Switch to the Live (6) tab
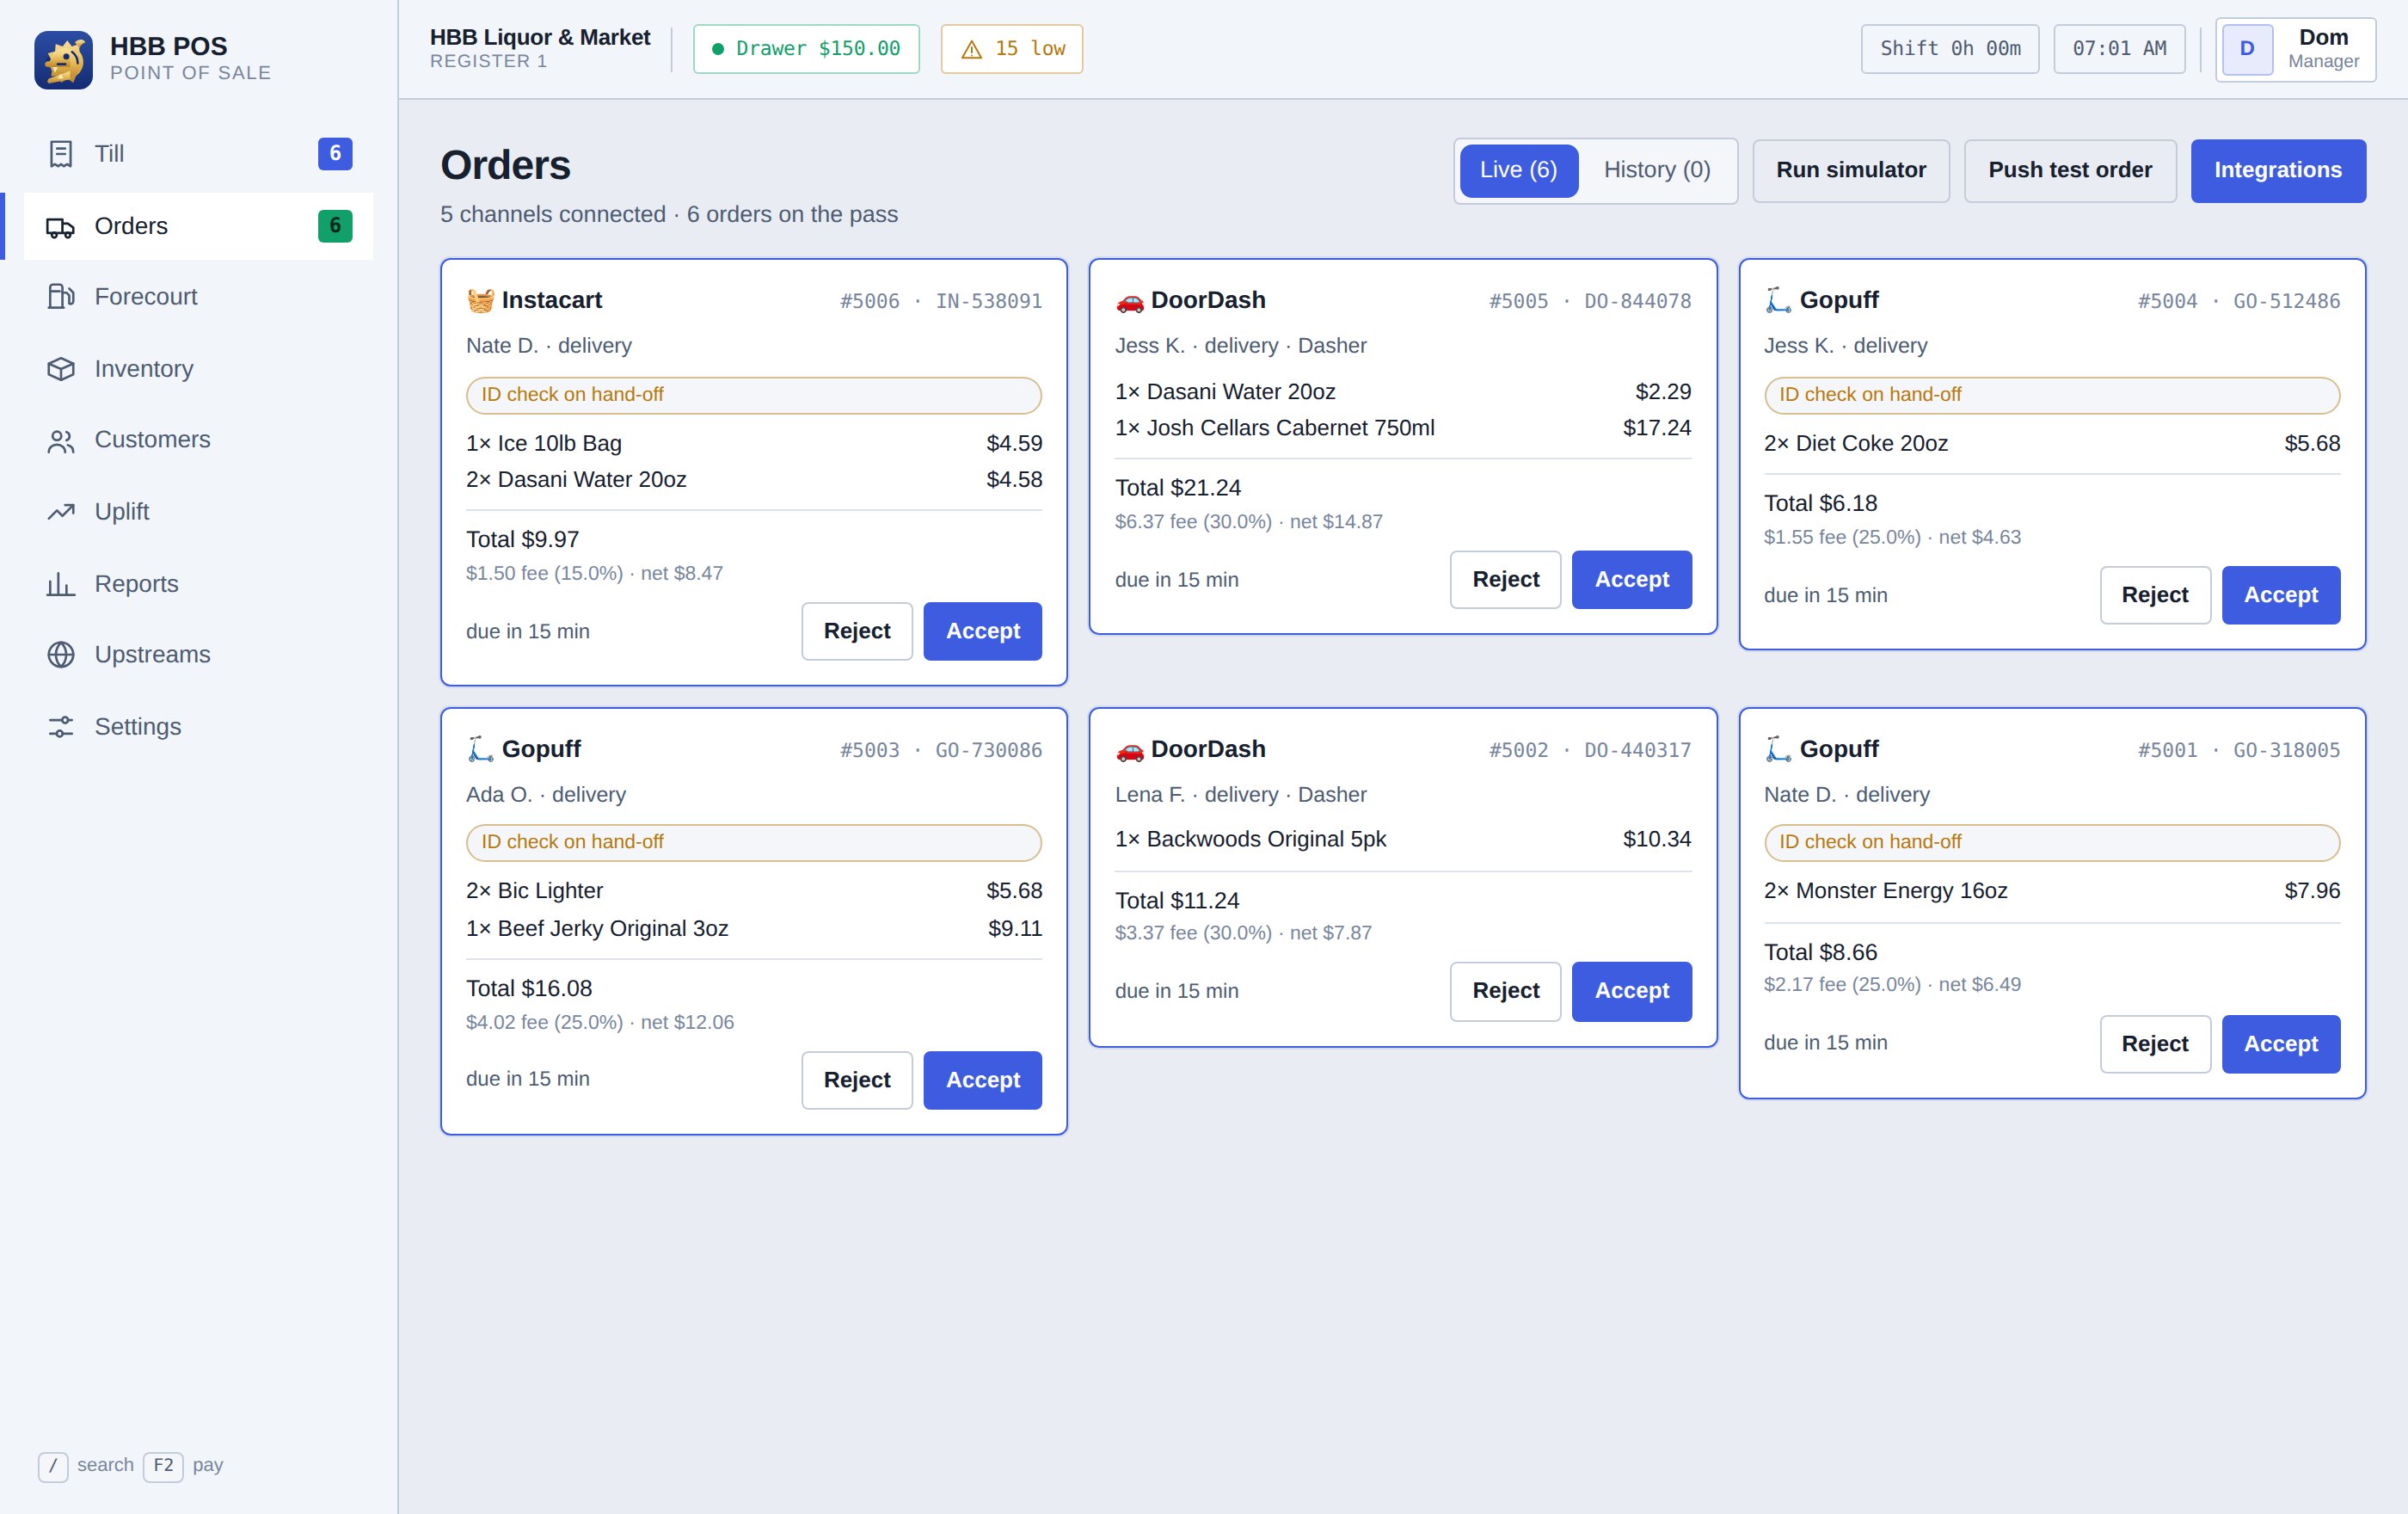 coord(1518,170)
